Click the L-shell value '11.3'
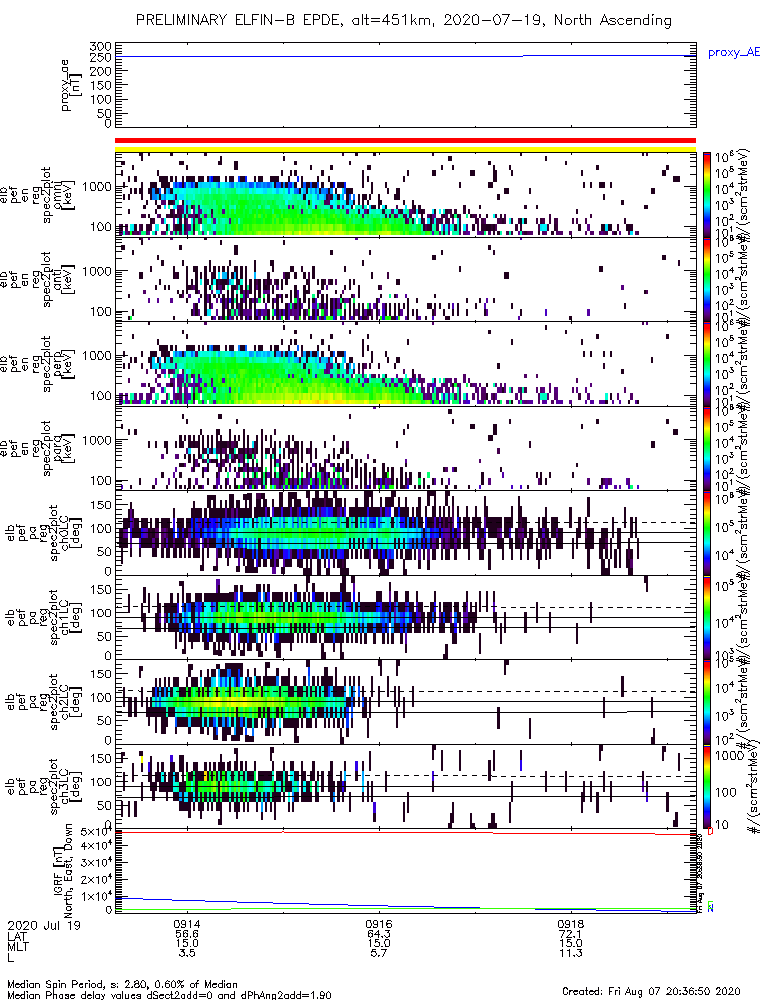Screen dimensions: 775x1000 coord(570,953)
